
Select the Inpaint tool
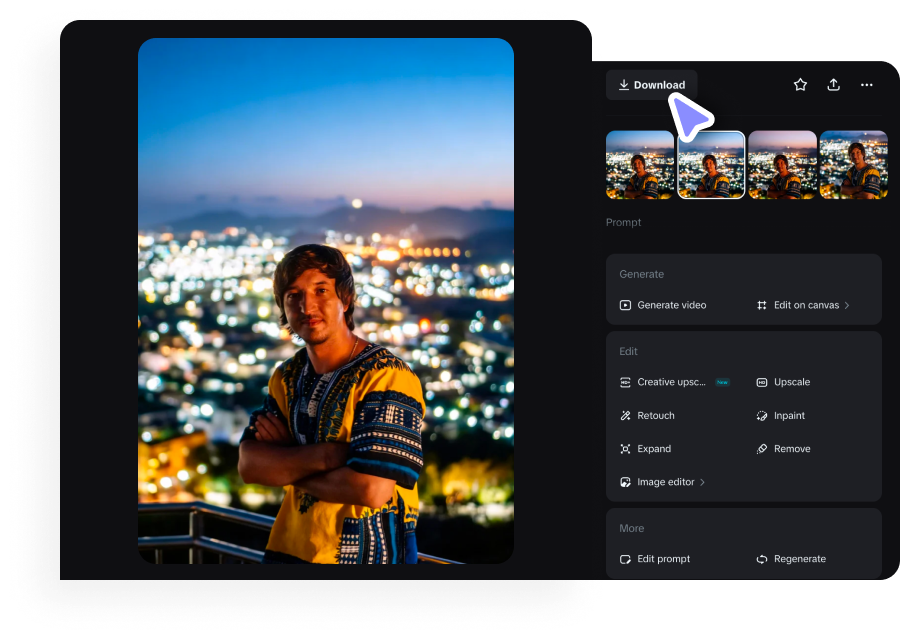click(788, 415)
